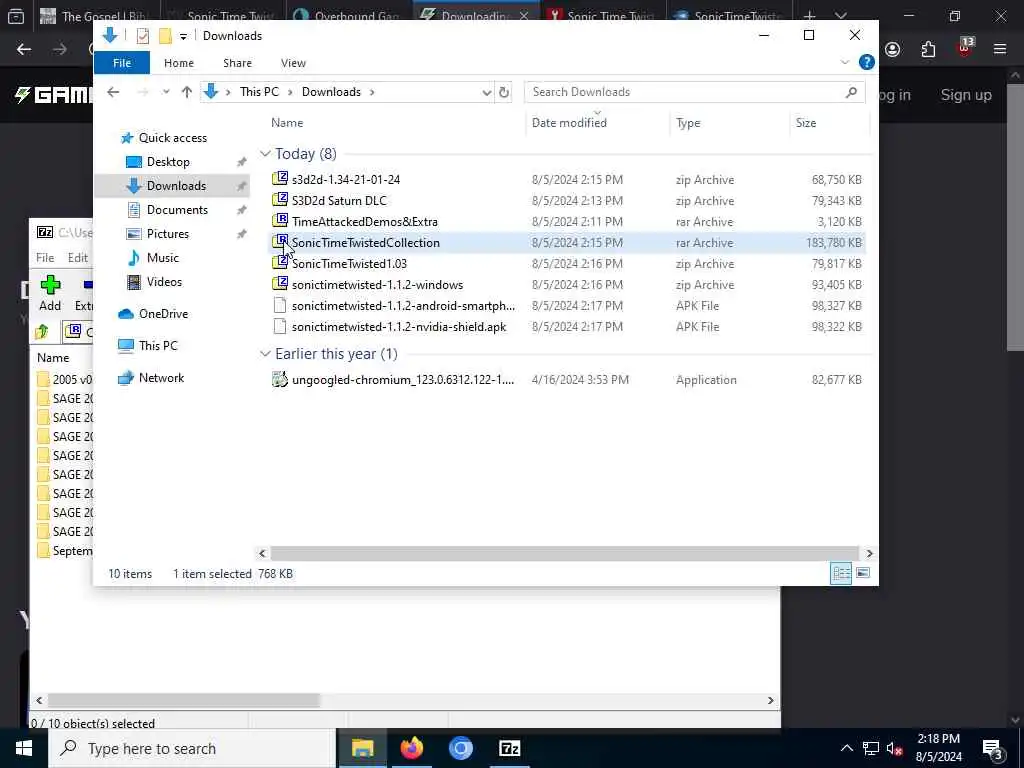The height and width of the screenshot is (768, 1024).
Task: Select Network in the navigation pane
Action: click(161, 378)
